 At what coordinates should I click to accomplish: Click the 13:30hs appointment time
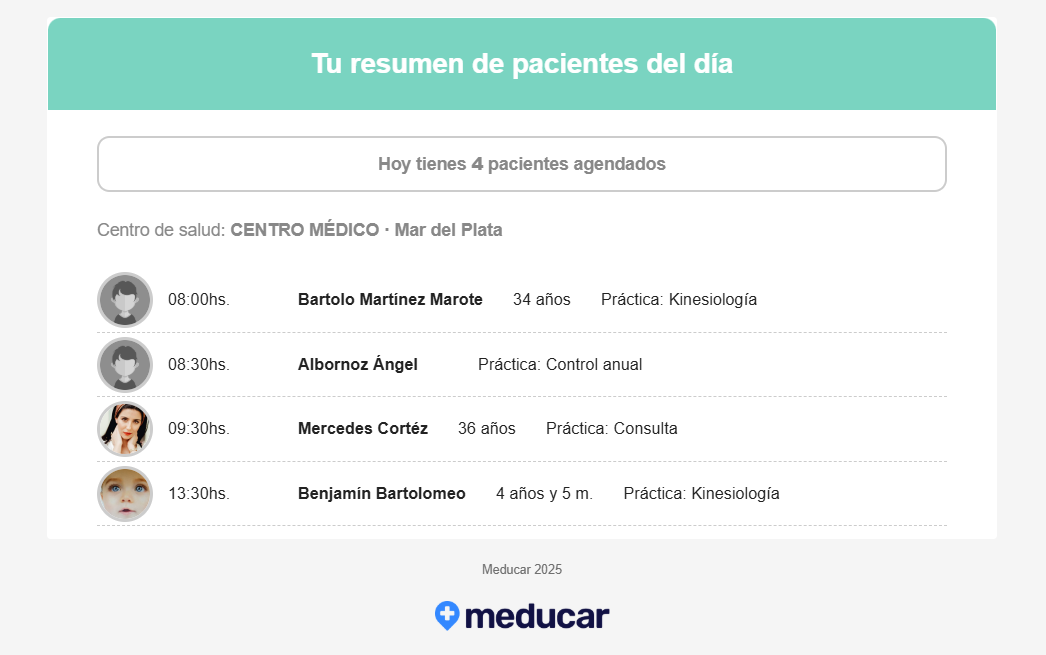199,494
